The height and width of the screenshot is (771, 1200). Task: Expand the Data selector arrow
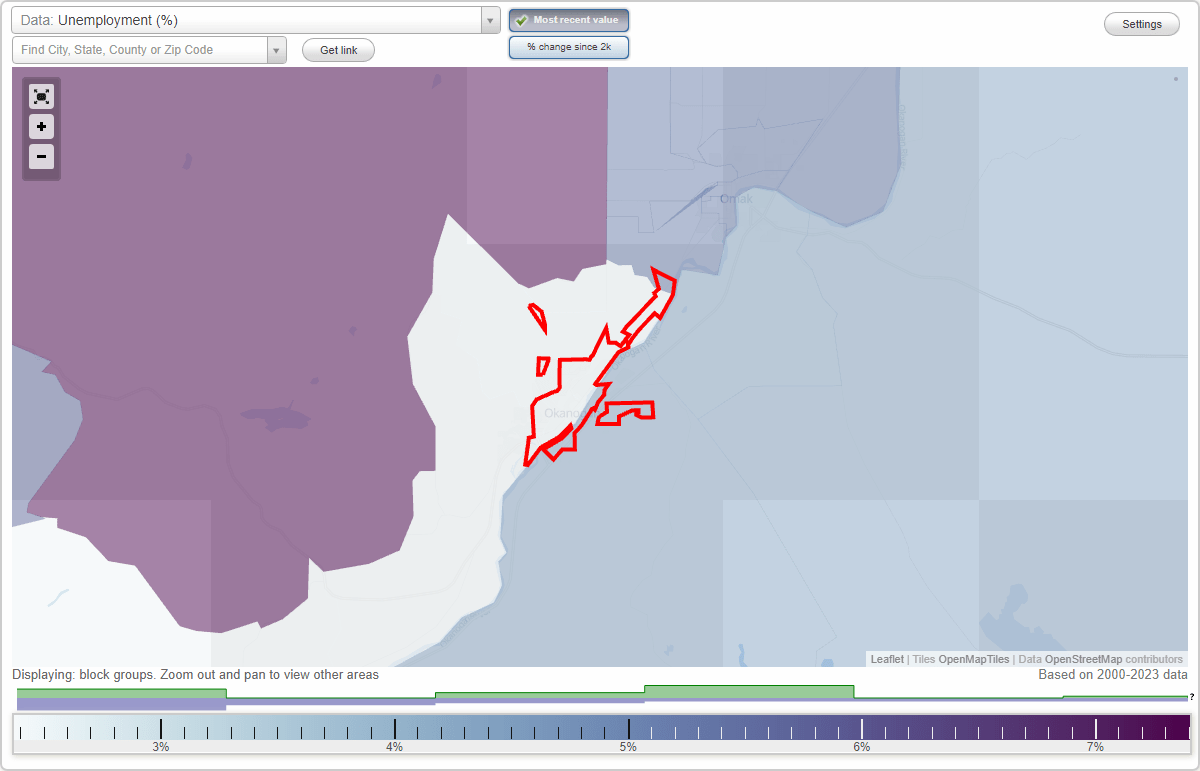coord(491,20)
